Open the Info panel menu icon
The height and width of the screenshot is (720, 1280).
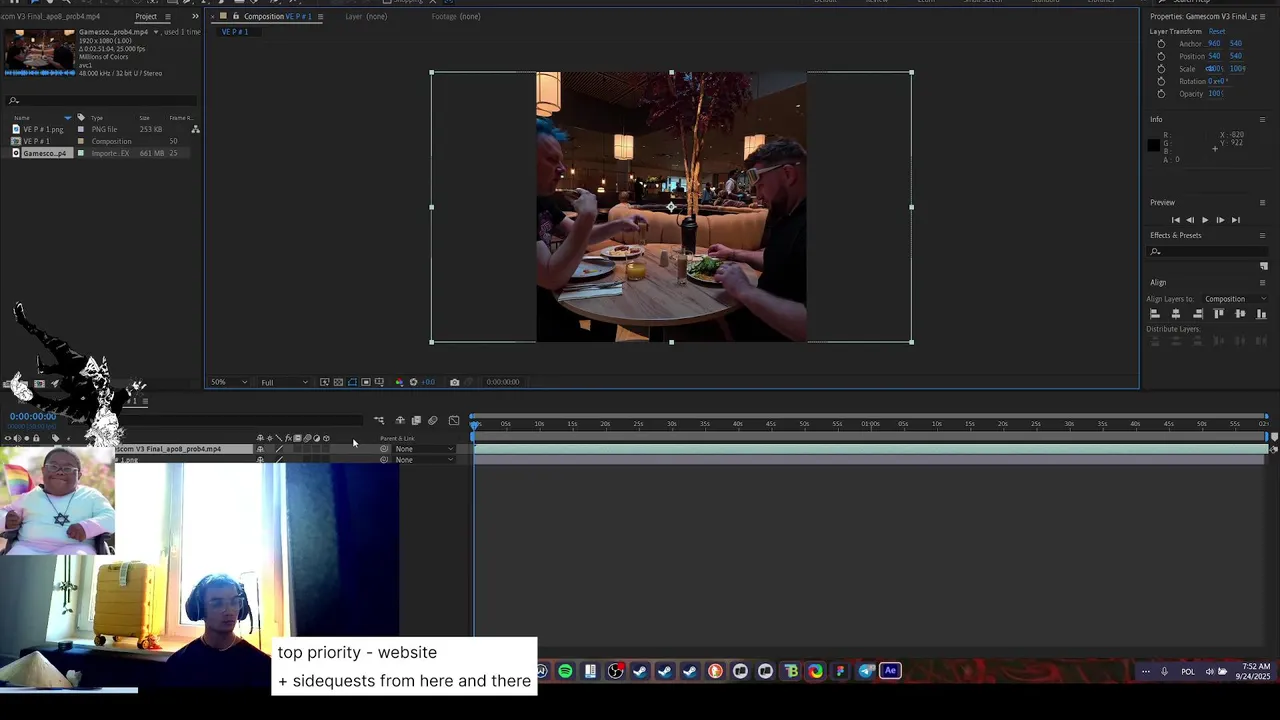click(1262, 119)
